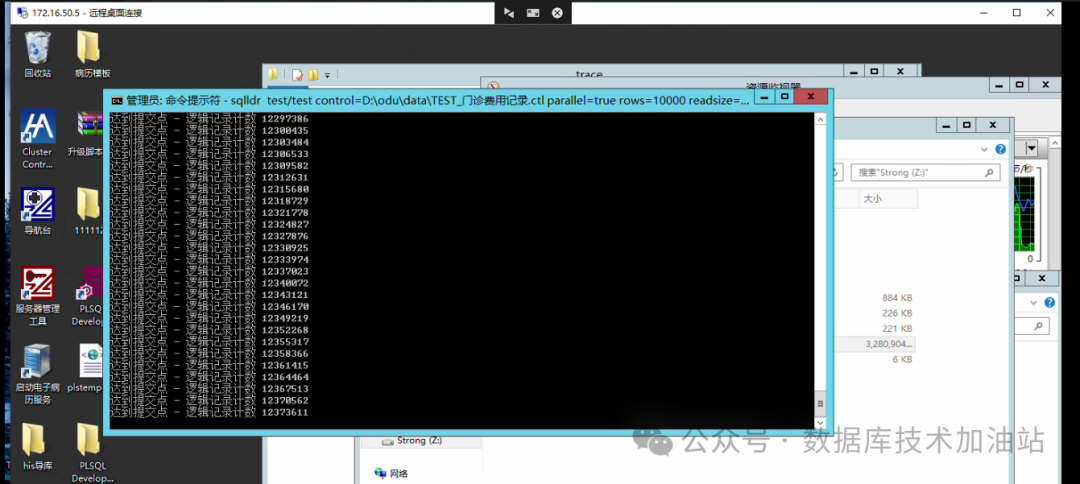Open the quick access toolbar dropdown in trace window
The height and width of the screenshot is (484, 1080).
point(327,75)
